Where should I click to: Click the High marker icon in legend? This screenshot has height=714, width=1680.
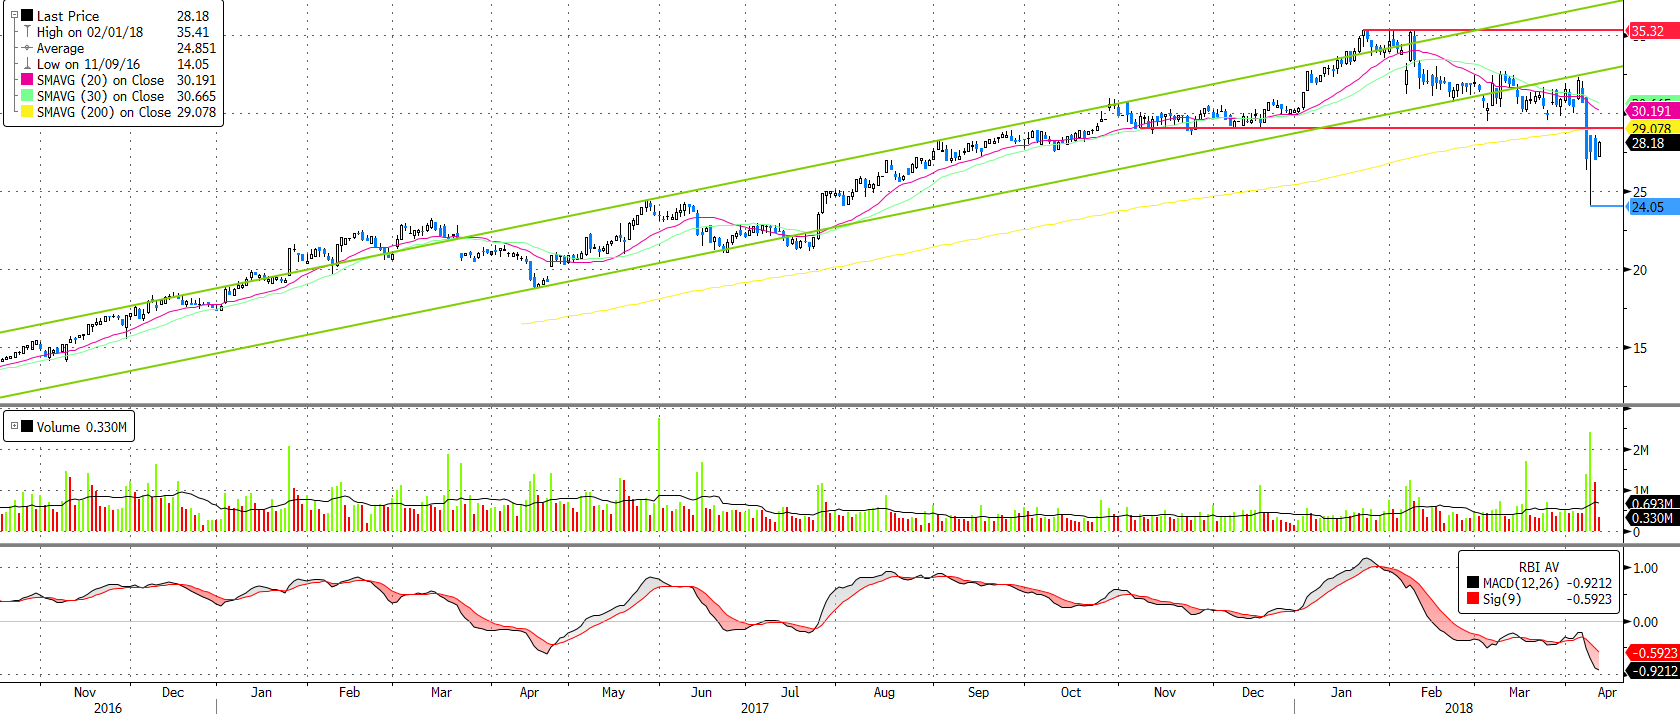coord(27,32)
